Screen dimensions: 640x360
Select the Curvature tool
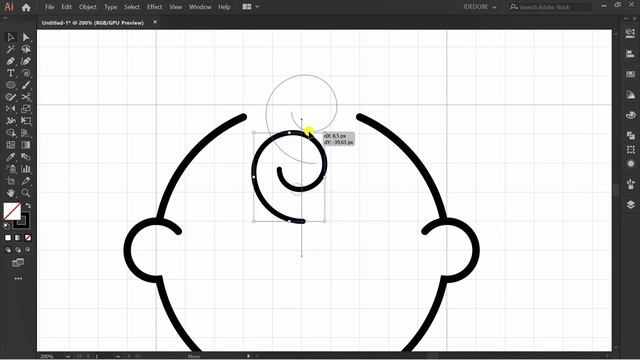(26, 61)
